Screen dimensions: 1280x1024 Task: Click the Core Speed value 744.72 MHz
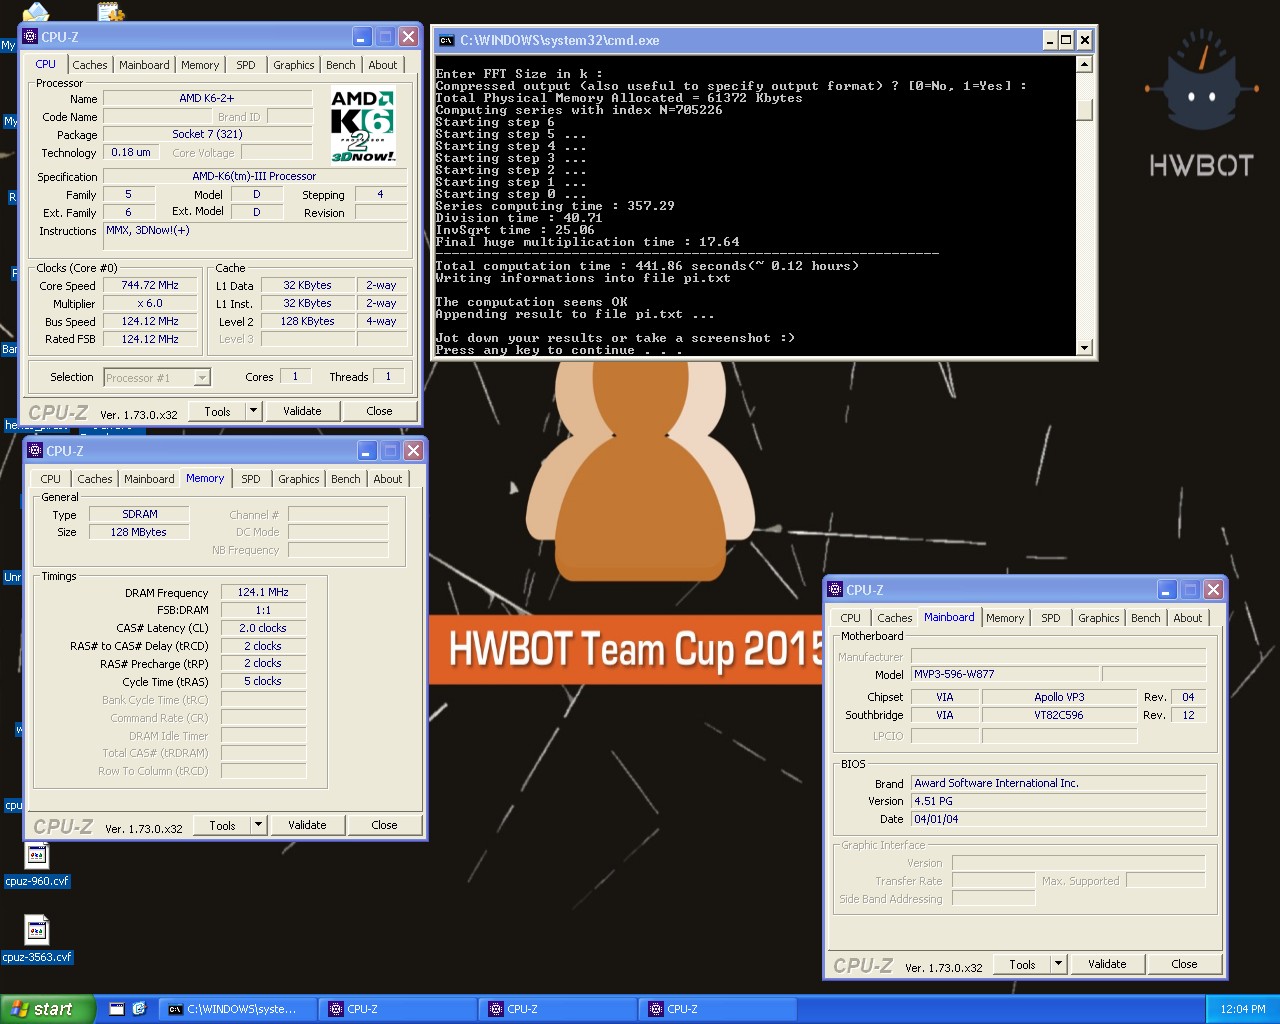(151, 285)
